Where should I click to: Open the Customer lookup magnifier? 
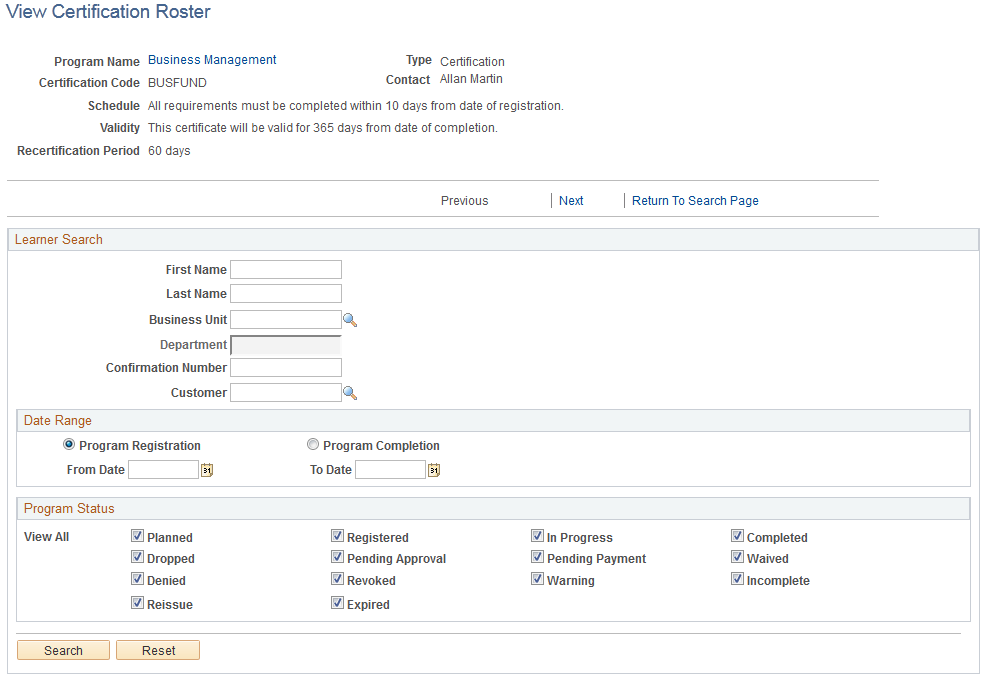(x=350, y=393)
